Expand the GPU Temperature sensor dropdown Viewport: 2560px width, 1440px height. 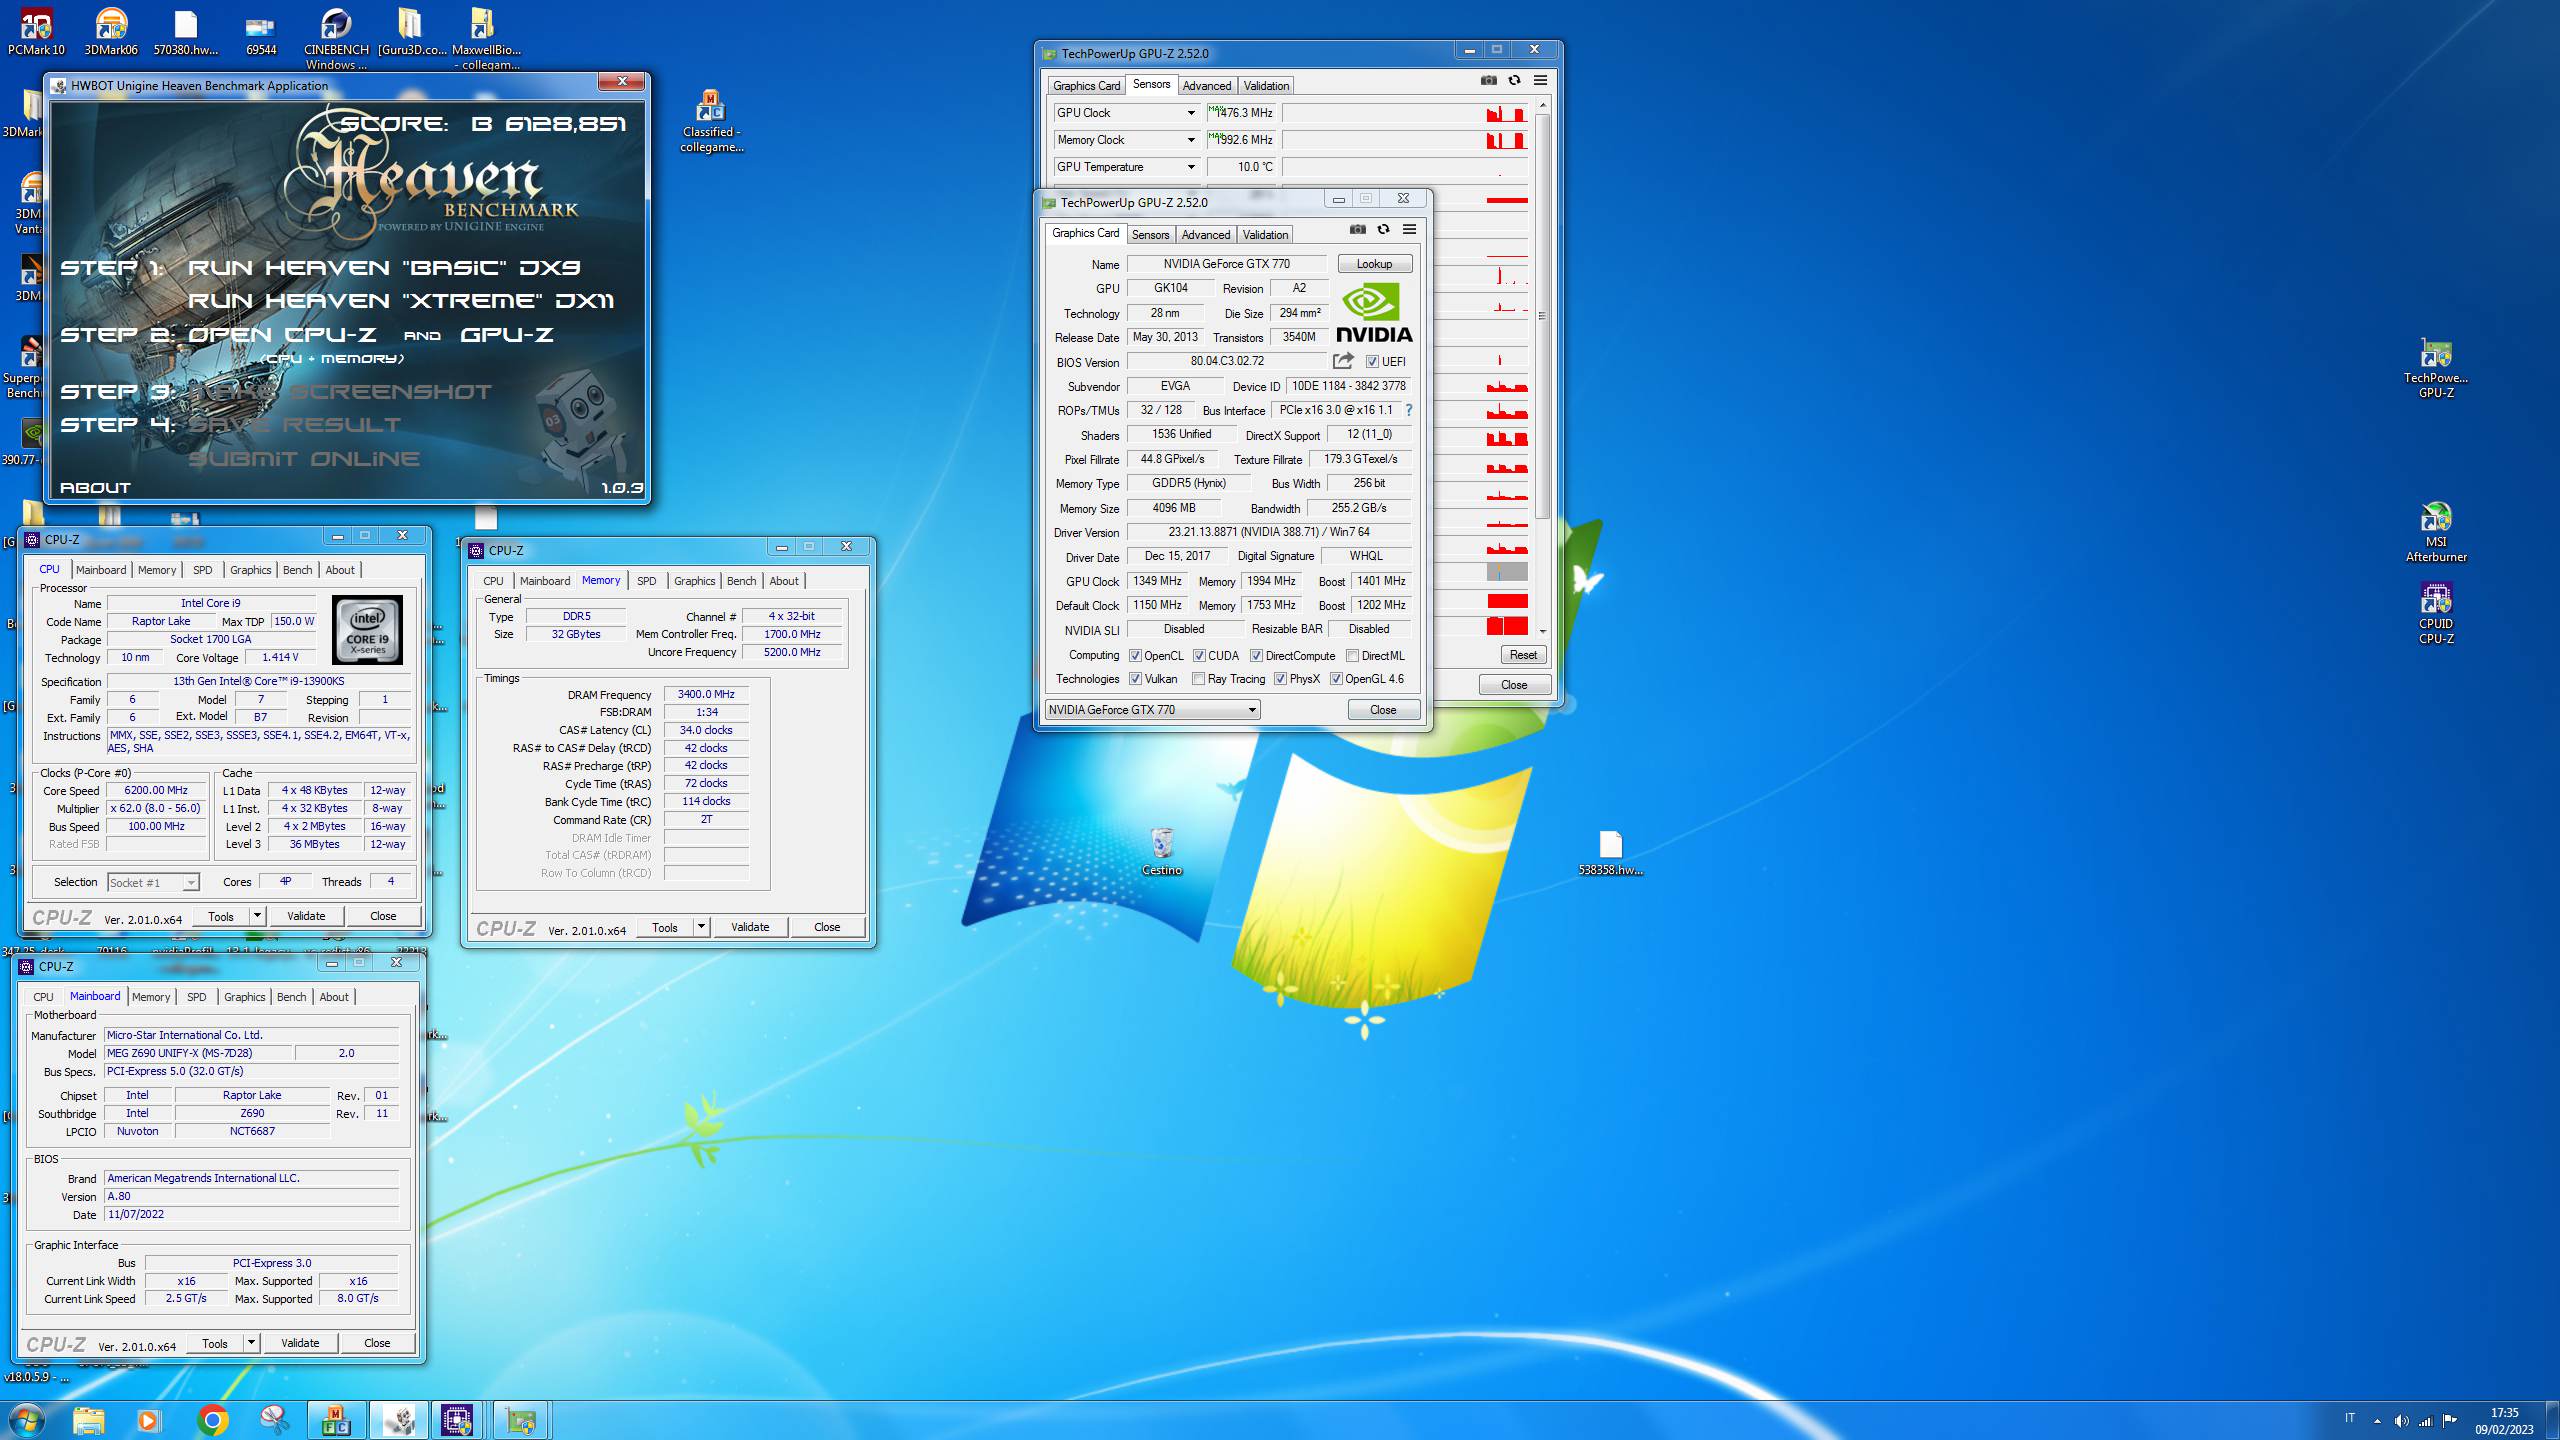tap(1190, 167)
